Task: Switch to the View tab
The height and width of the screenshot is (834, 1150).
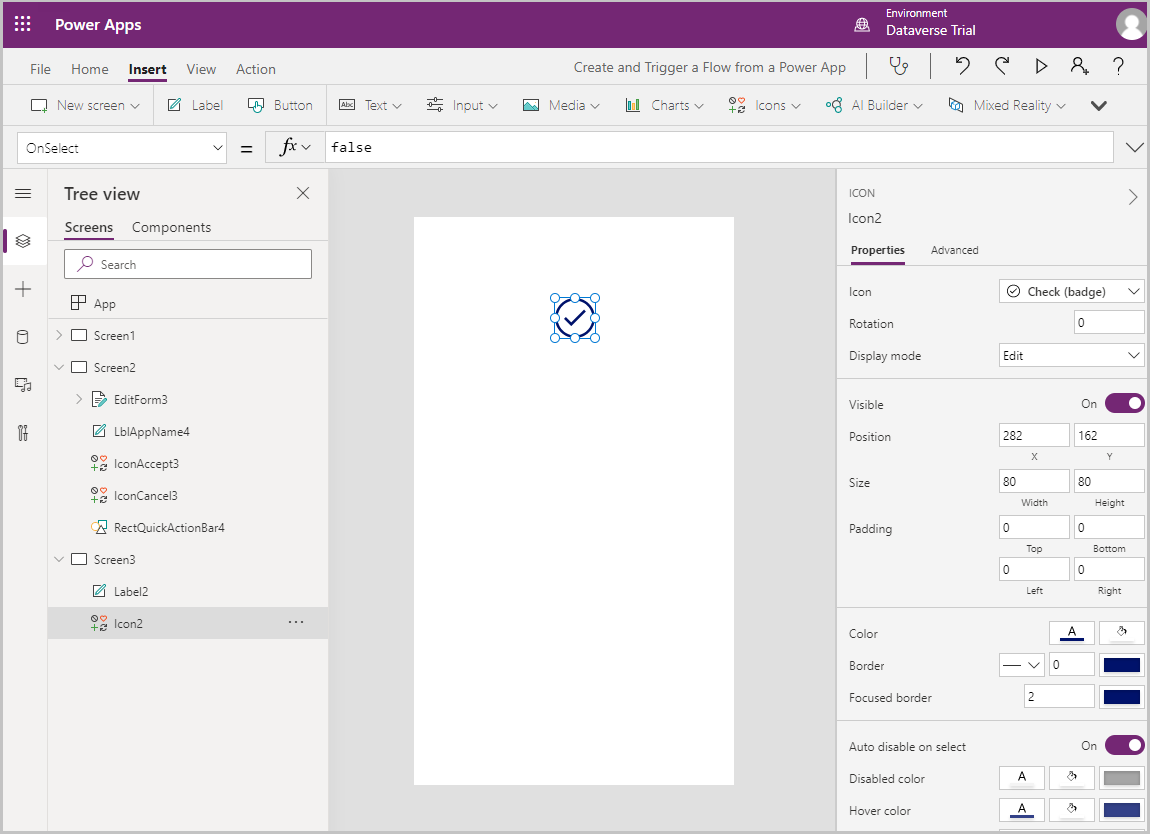Action: pos(201,69)
